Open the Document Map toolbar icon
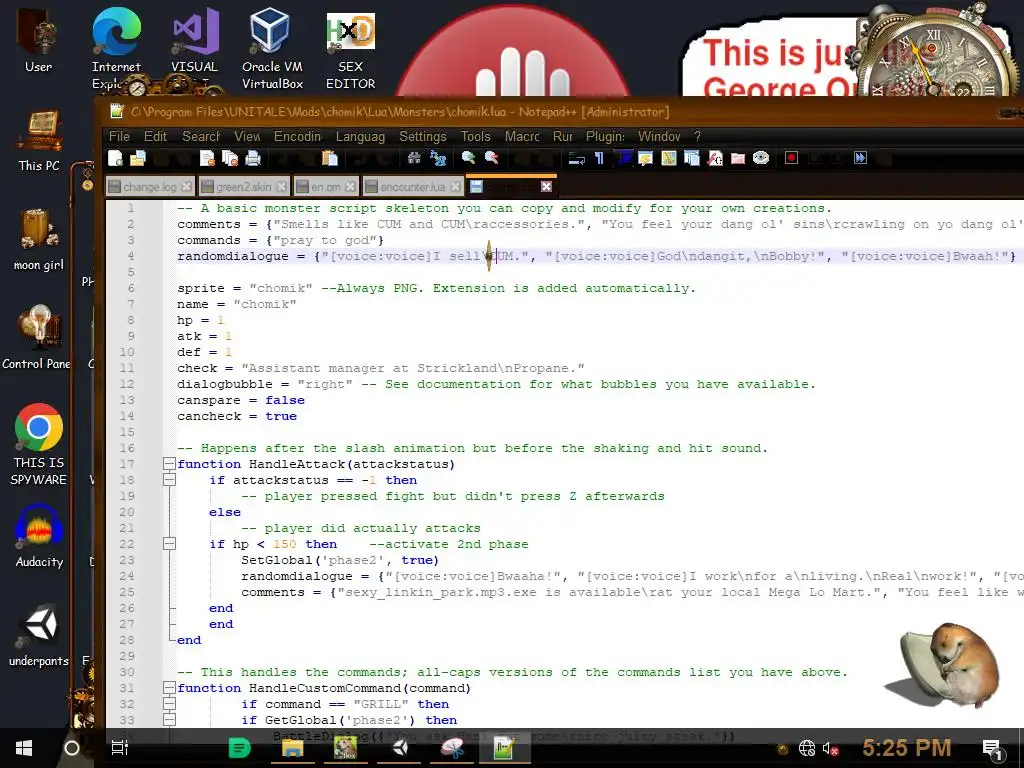 (x=669, y=158)
